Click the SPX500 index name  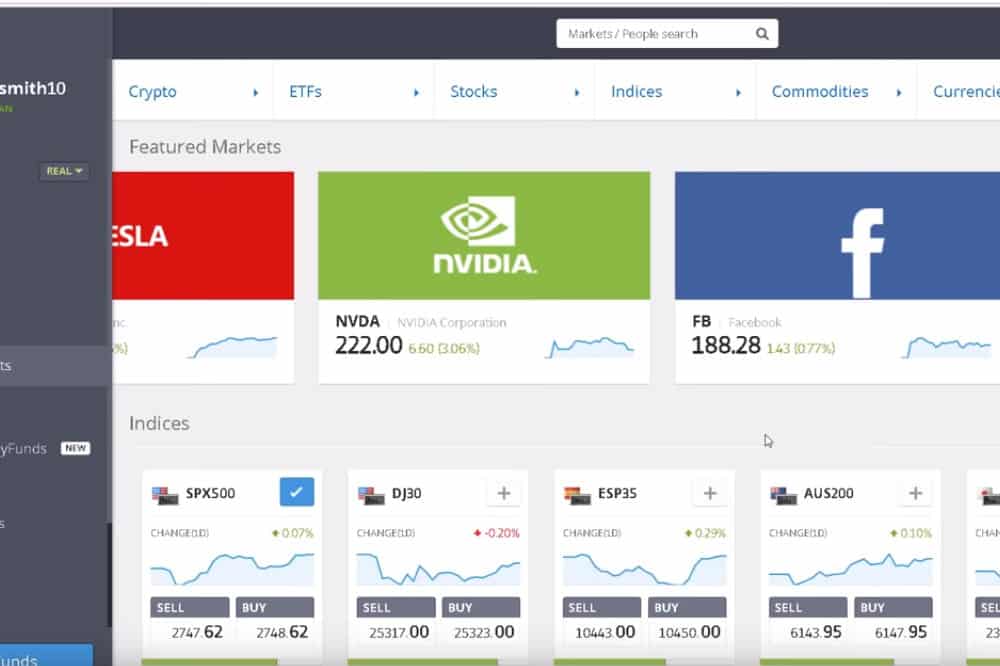pos(210,493)
